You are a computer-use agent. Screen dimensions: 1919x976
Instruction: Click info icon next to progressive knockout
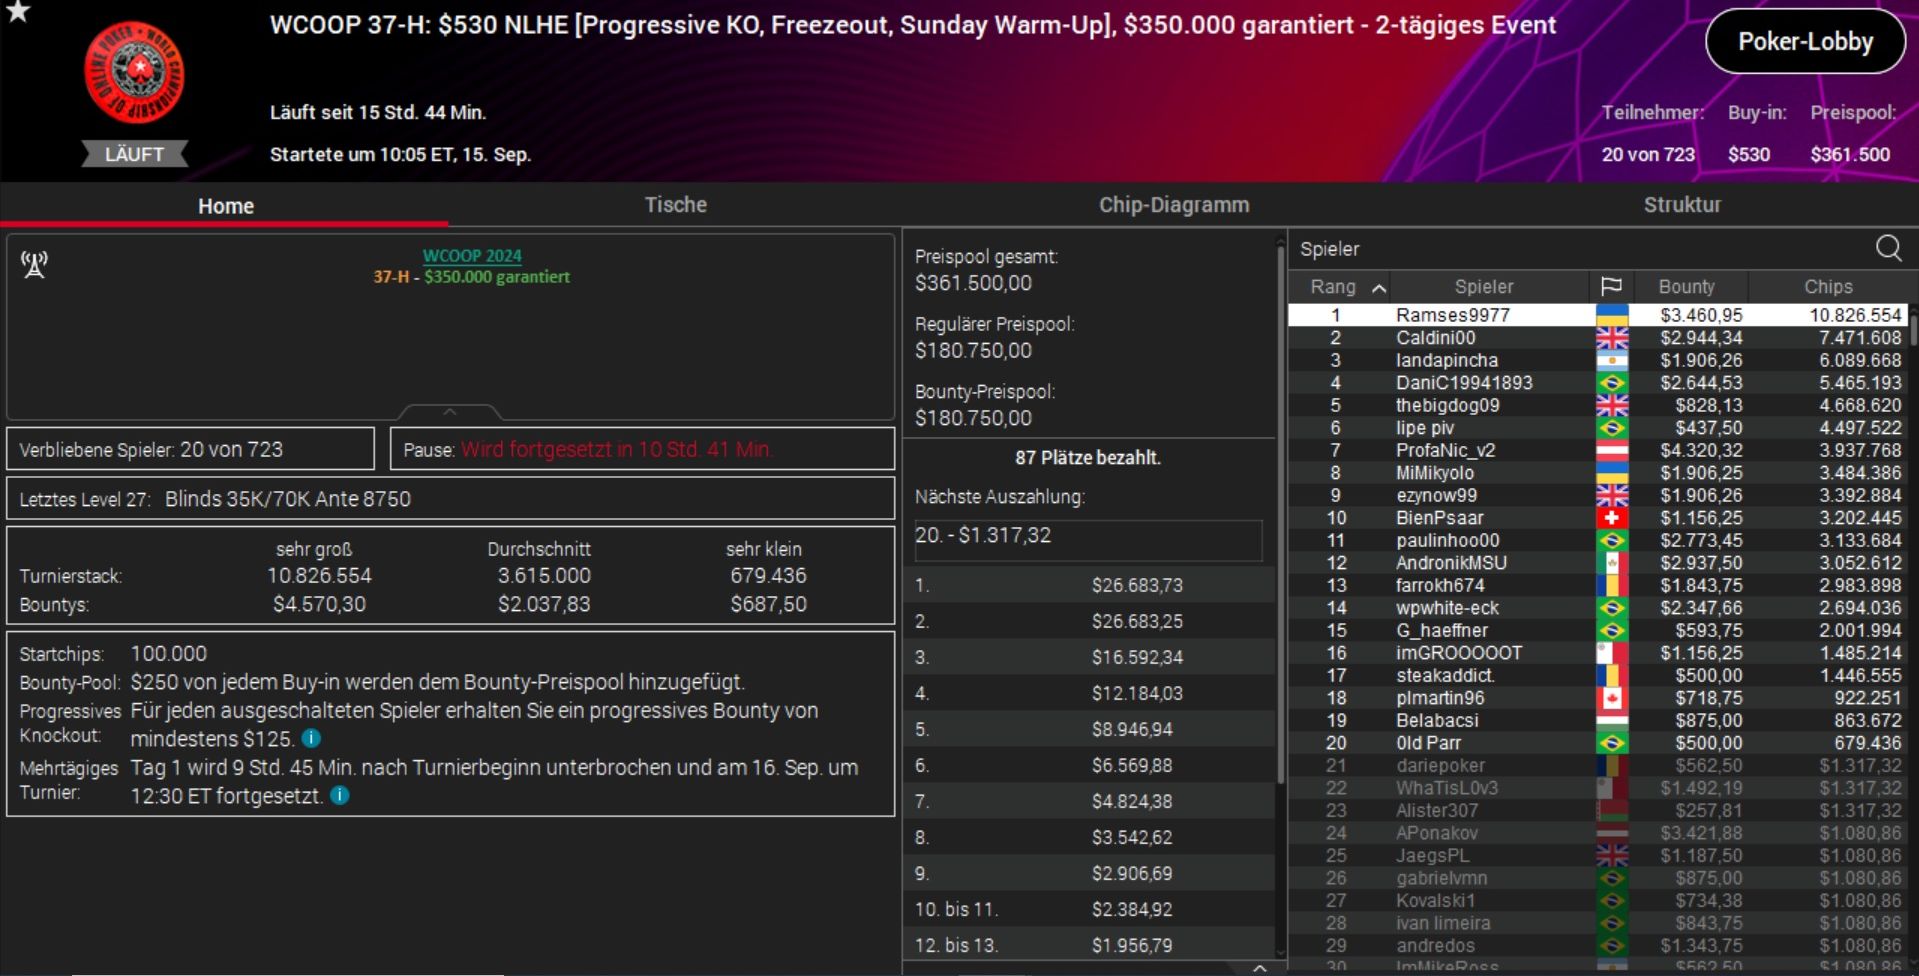tap(312, 739)
